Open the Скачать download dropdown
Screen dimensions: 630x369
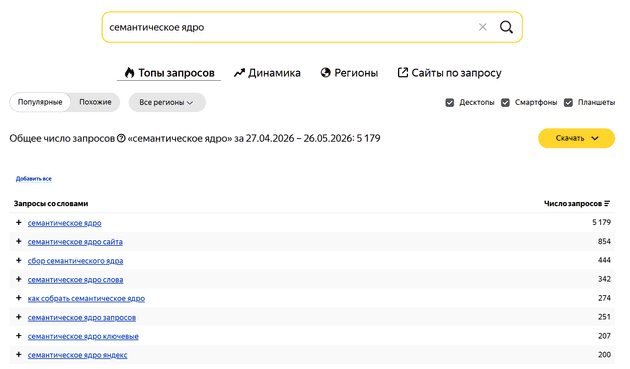[x=577, y=138]
